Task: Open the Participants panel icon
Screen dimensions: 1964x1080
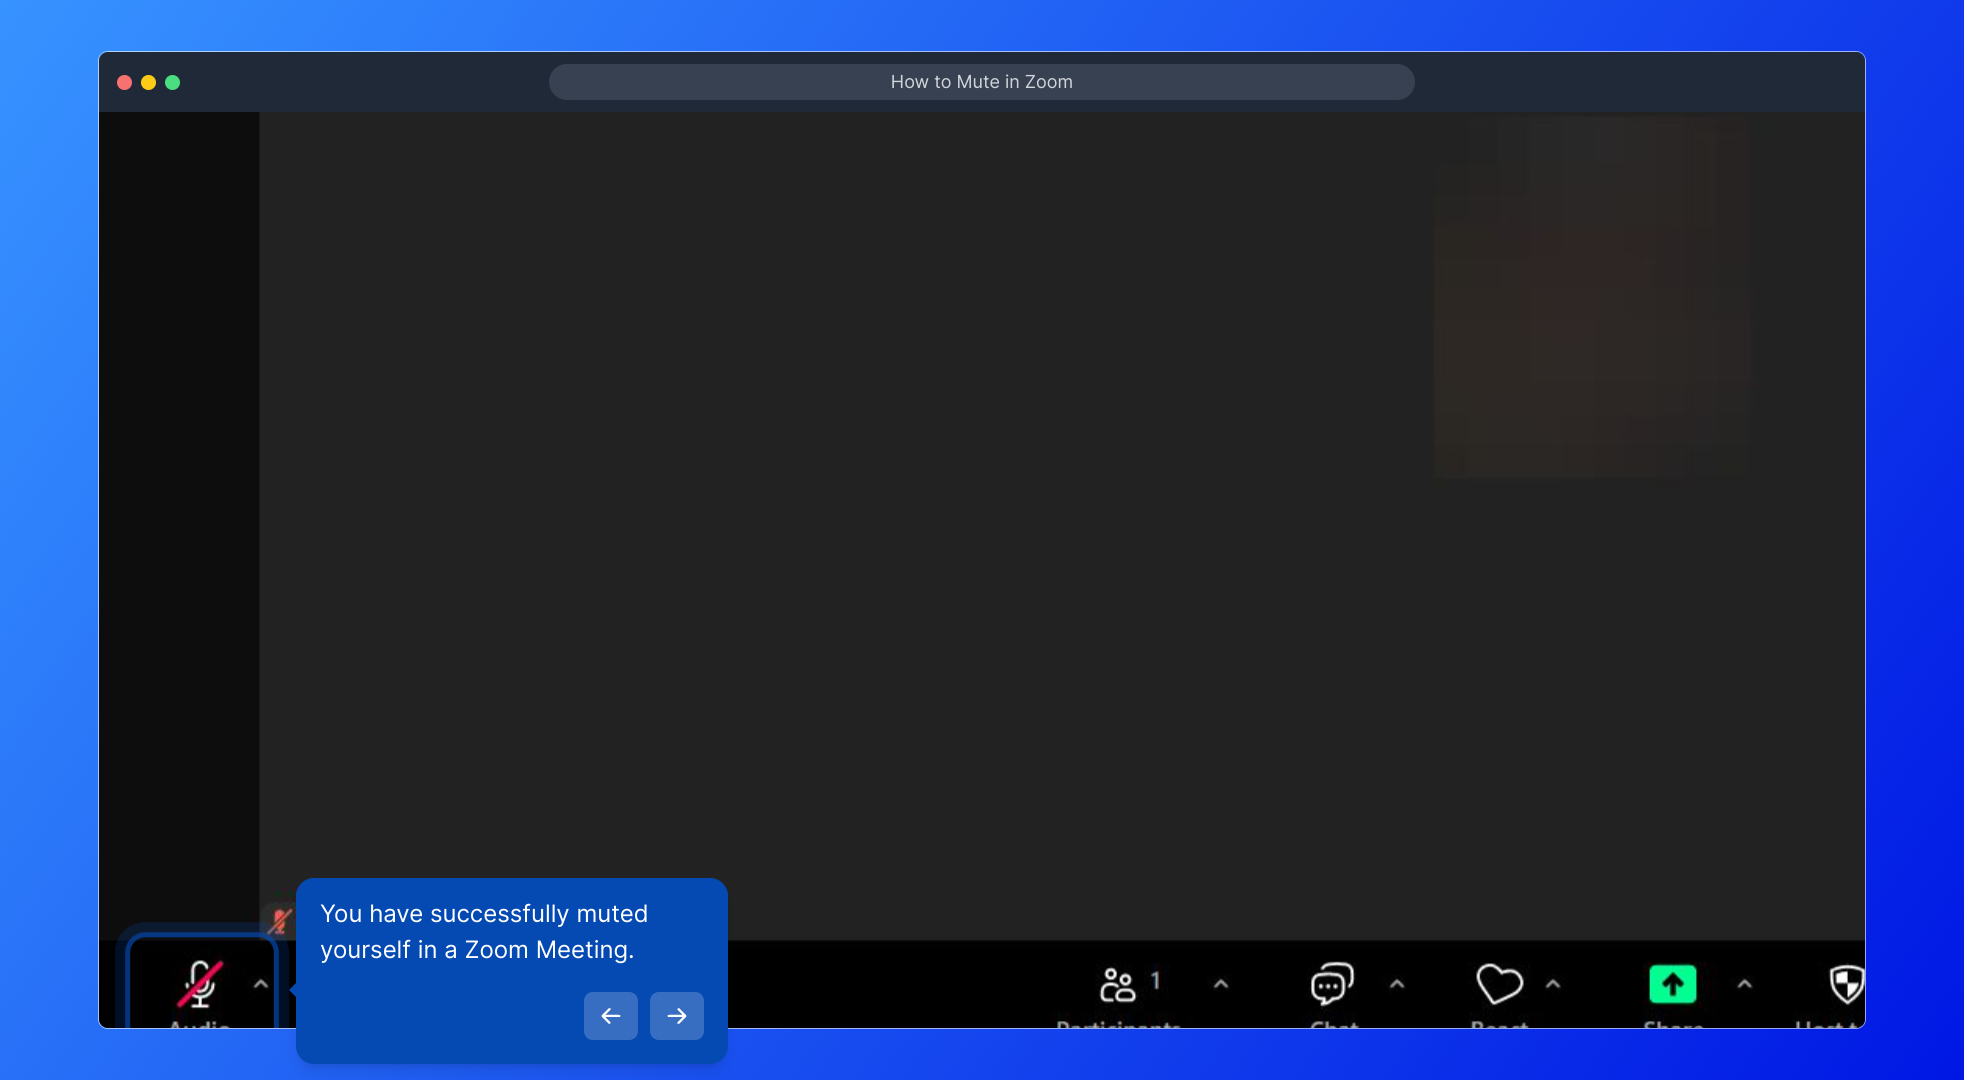Action: pyautogui.click(x=1117, y=985)
